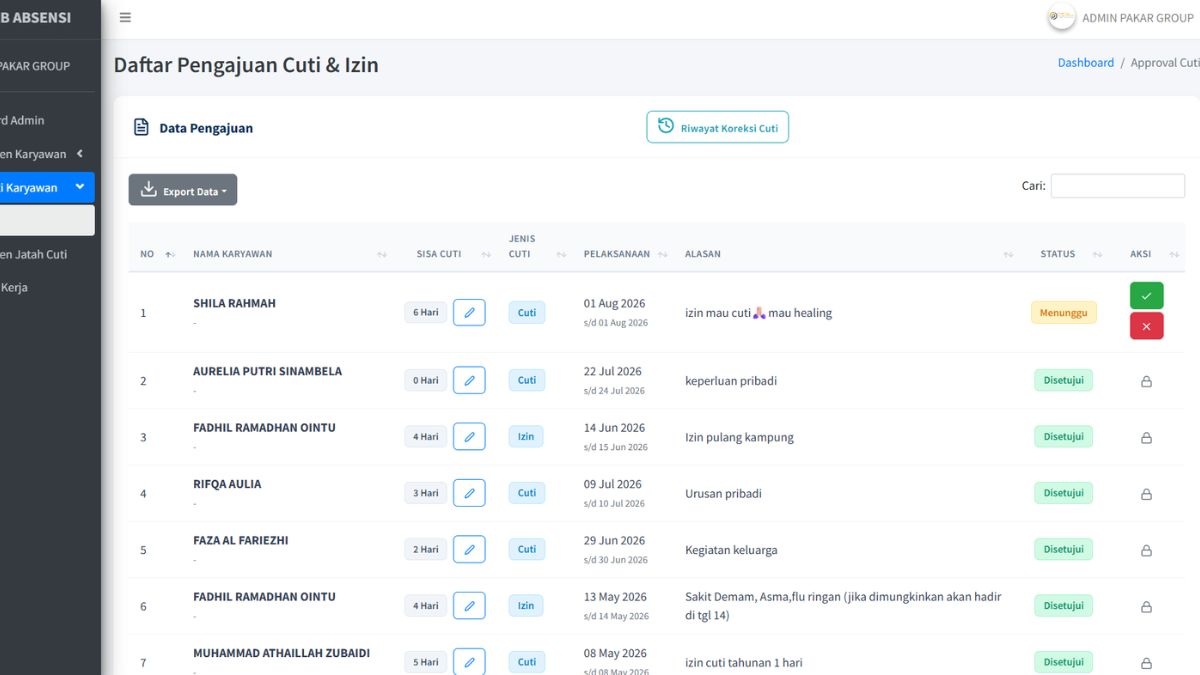The width and height of the screenshot is (1200, 675).
Task: Reject Shila Rahmah's request with red X
Action: [x=1146, y=326]
